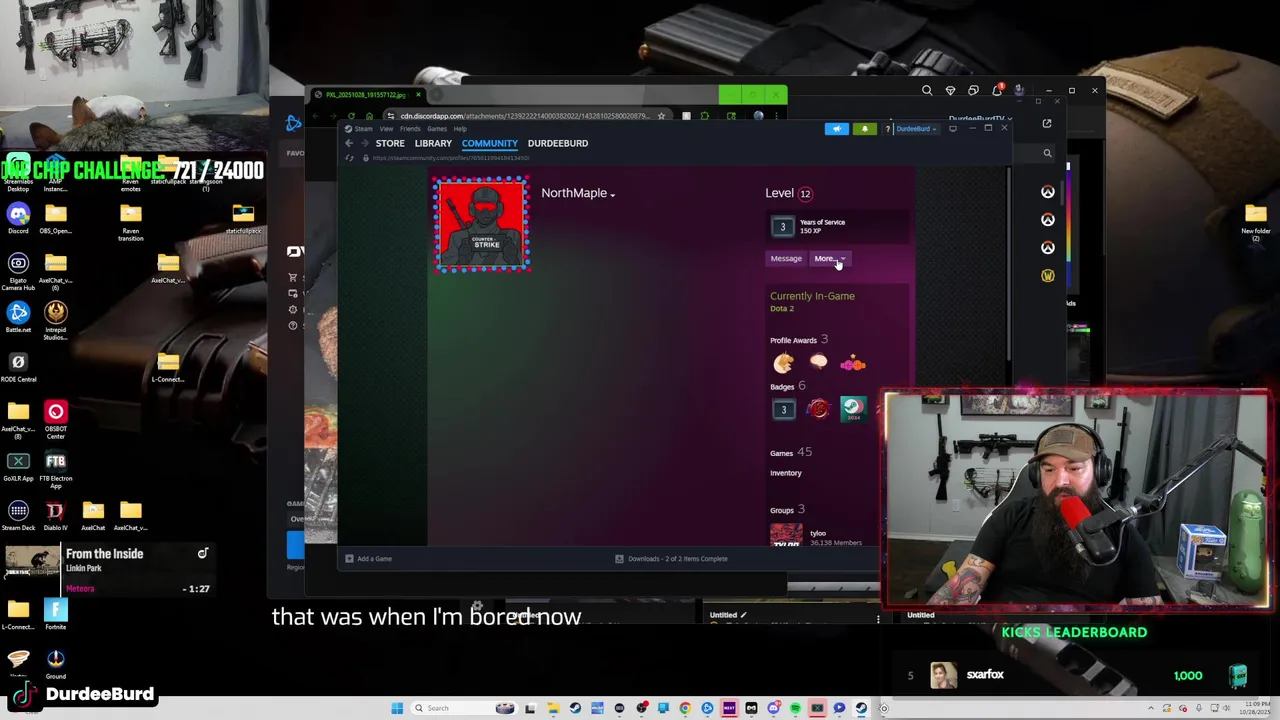Open Google Chrome from the taskbar
Image resolution: width=1280 pixels, height=720 pixels.
pyautogui.click(x=685, y=708)
